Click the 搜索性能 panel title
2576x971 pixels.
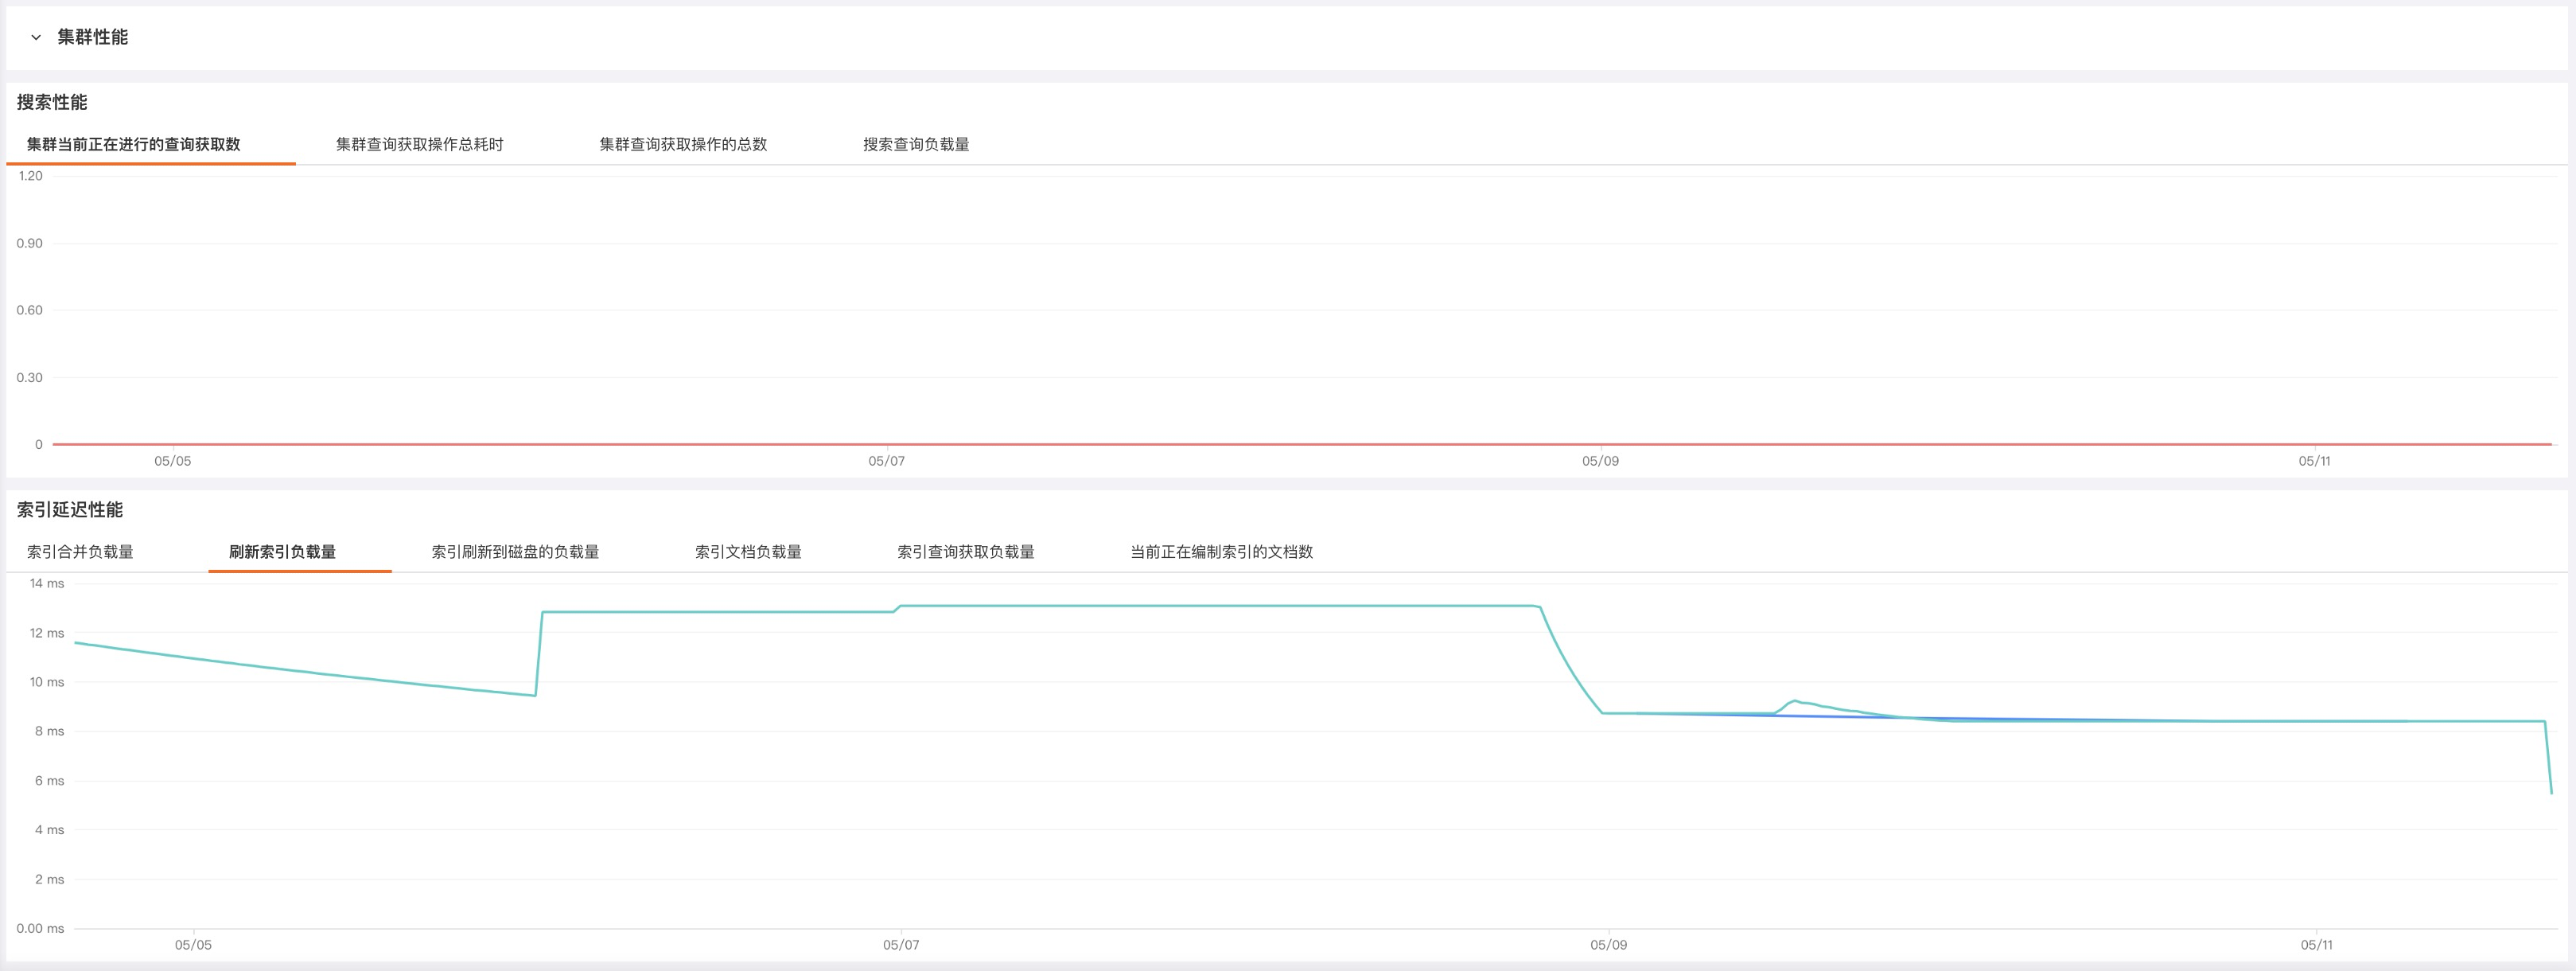[52, 103]
